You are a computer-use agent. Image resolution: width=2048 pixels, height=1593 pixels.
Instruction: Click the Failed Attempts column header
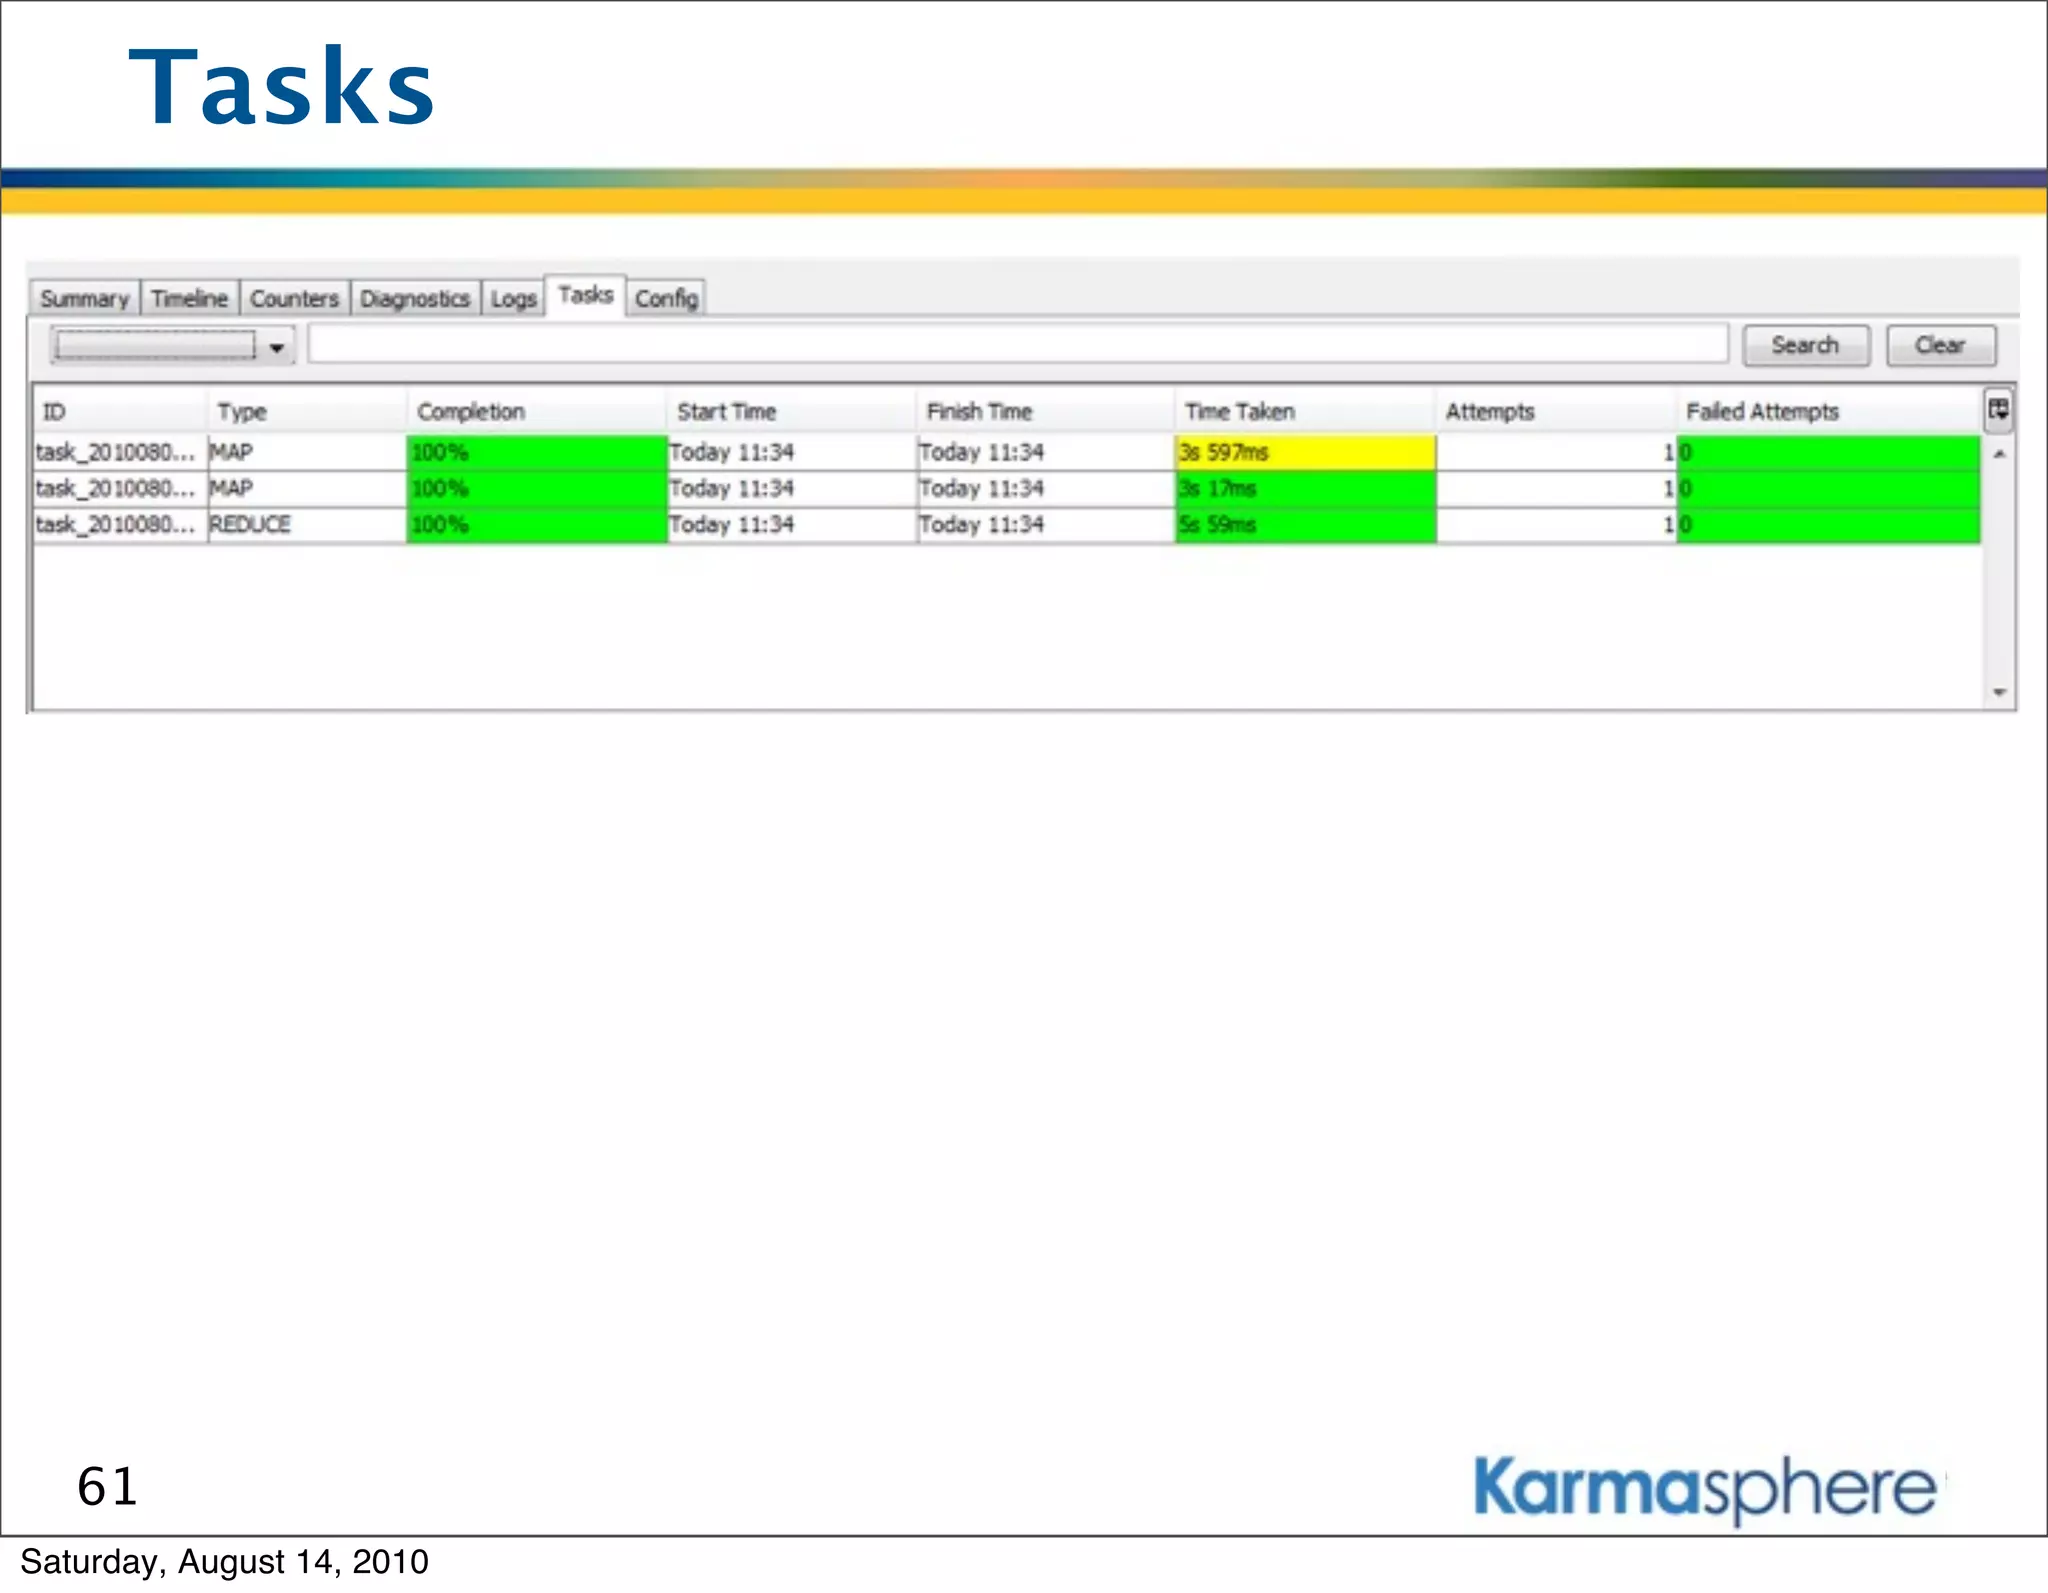(x=1761, y=411)
